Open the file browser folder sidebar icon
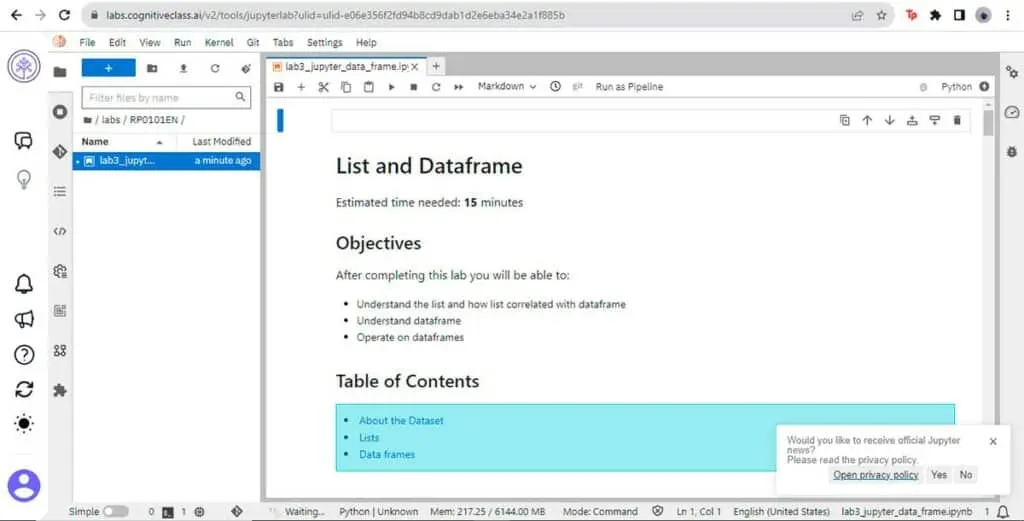This screenshot has width=1024, height=521. (60, 72)
